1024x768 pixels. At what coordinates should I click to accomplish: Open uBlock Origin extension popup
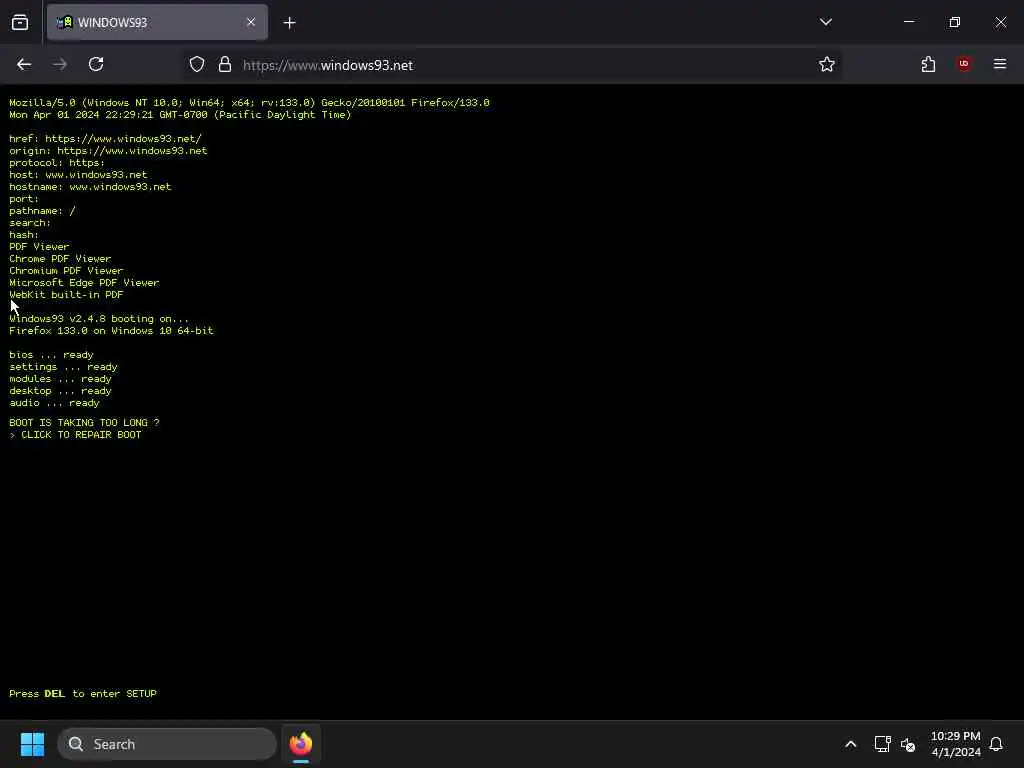tap(964, 64)
